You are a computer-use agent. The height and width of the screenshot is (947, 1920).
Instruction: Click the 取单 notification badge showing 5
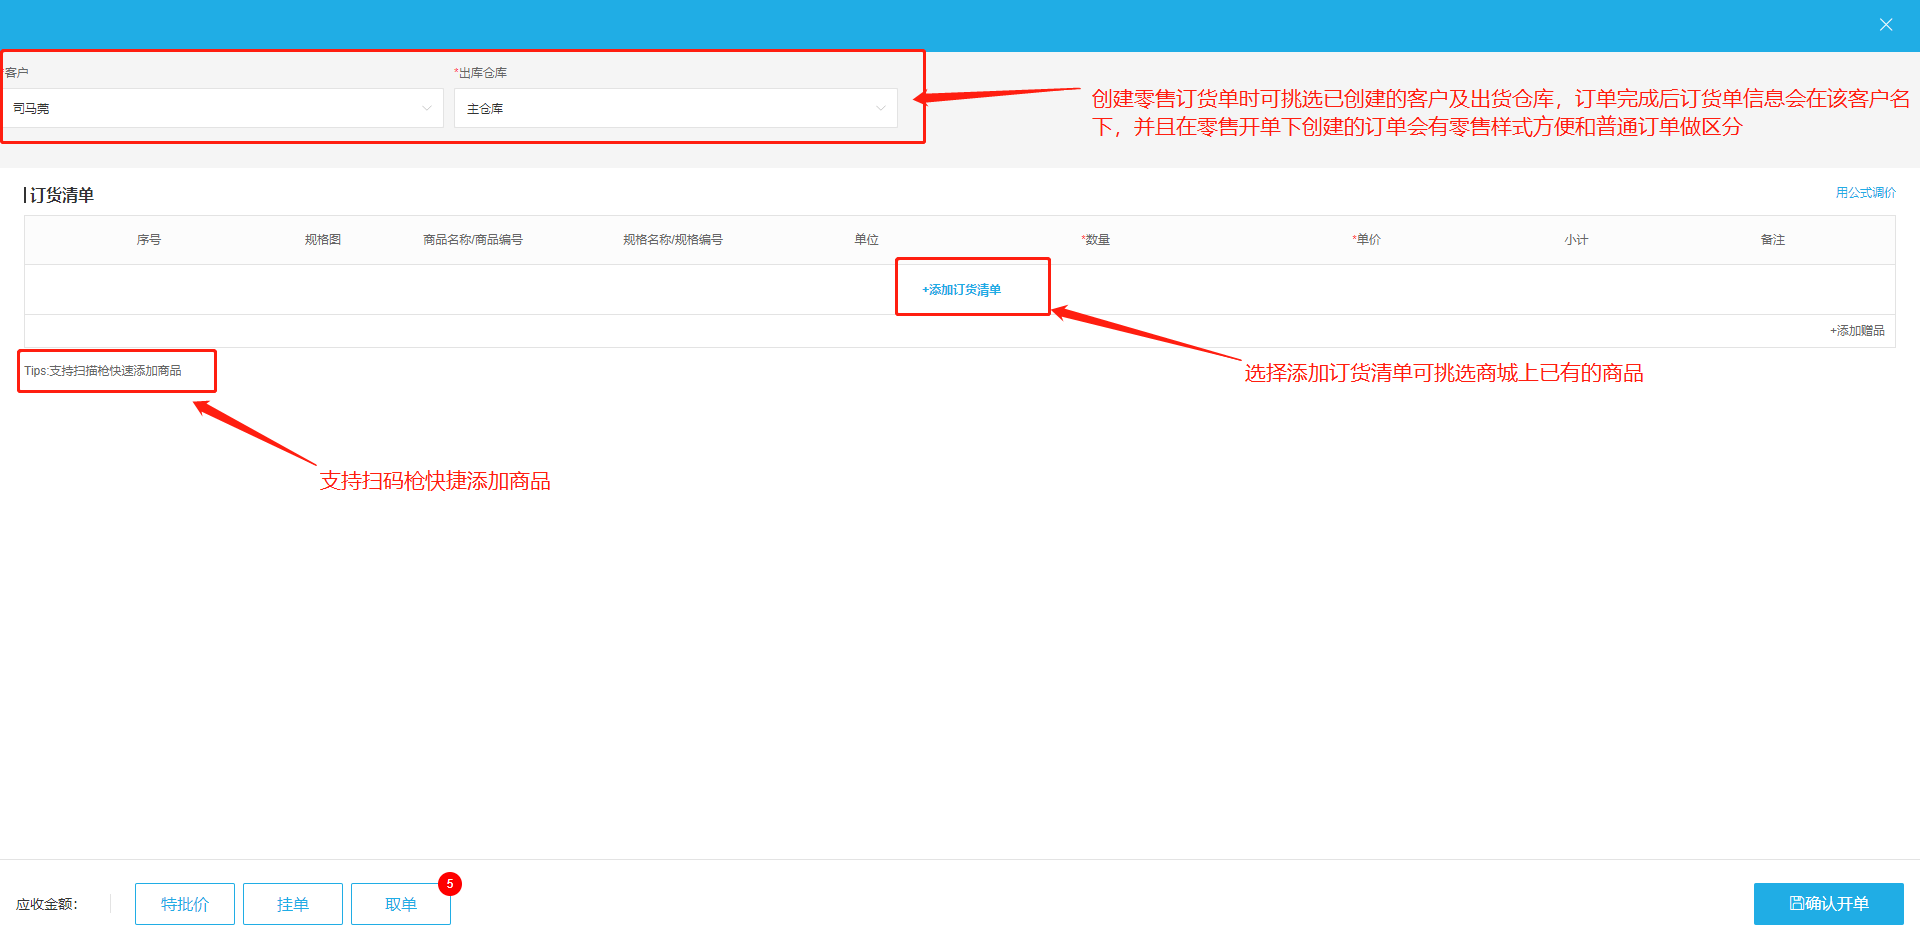[450, 883]
